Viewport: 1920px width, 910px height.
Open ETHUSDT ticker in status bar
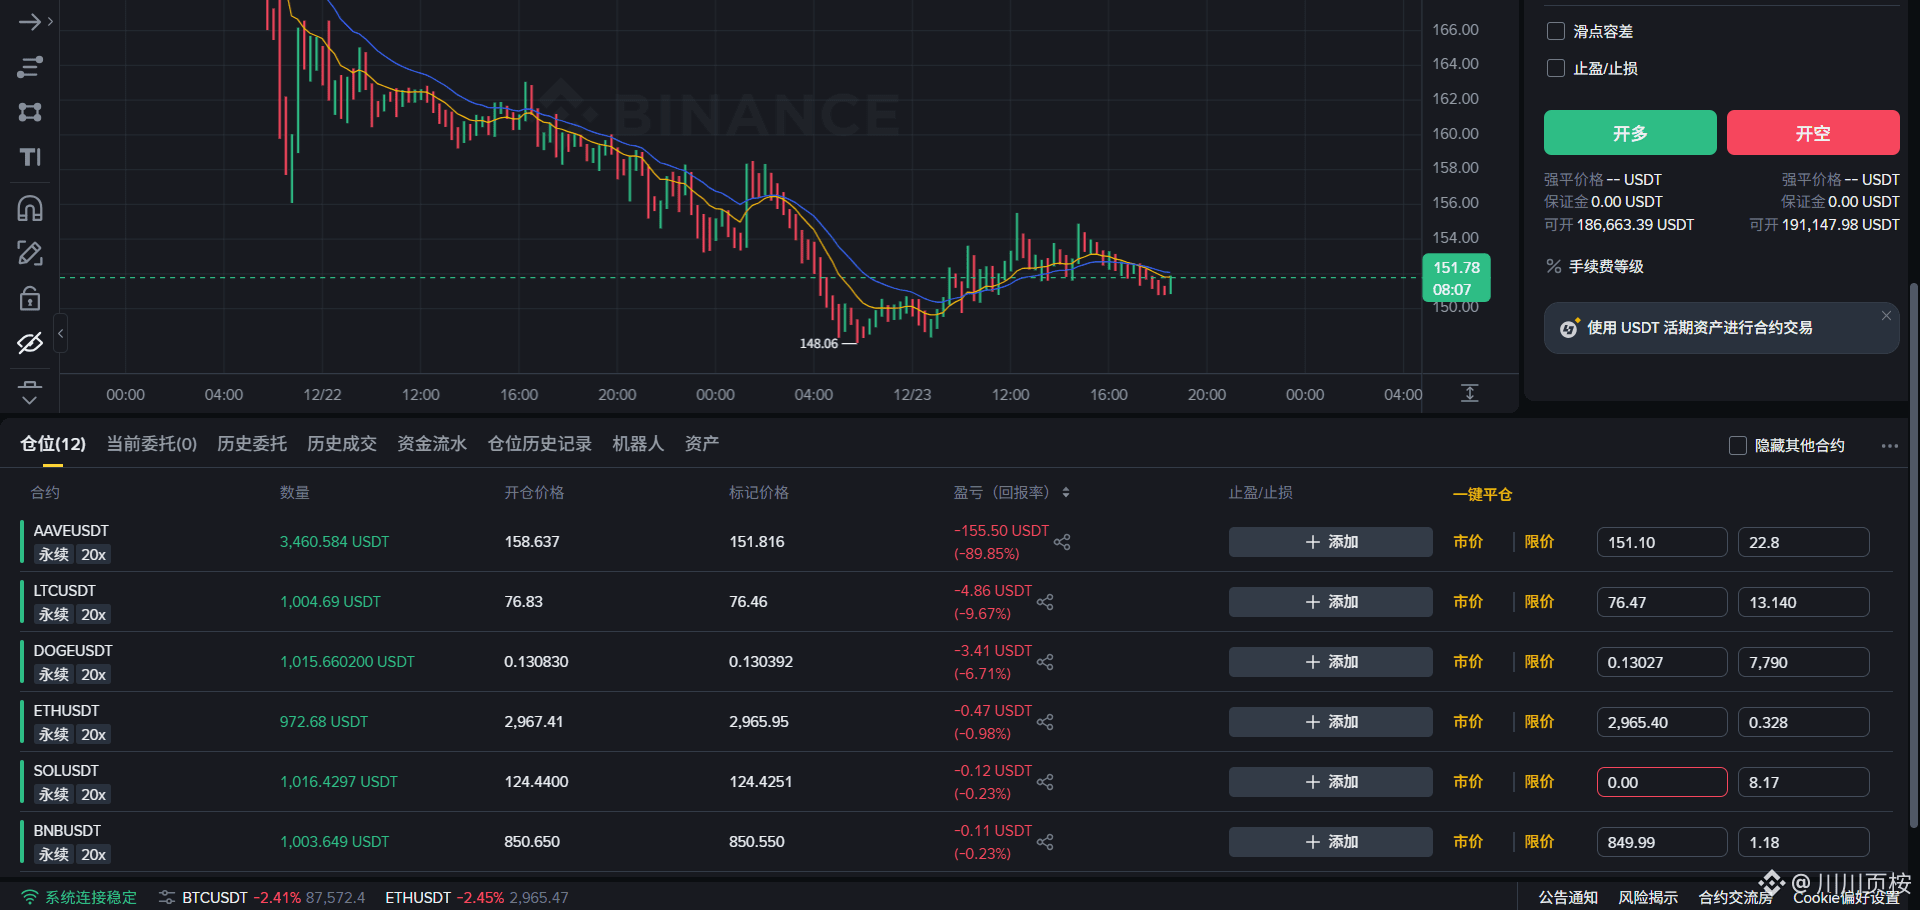pyautogui.click(x=477, y=897)
